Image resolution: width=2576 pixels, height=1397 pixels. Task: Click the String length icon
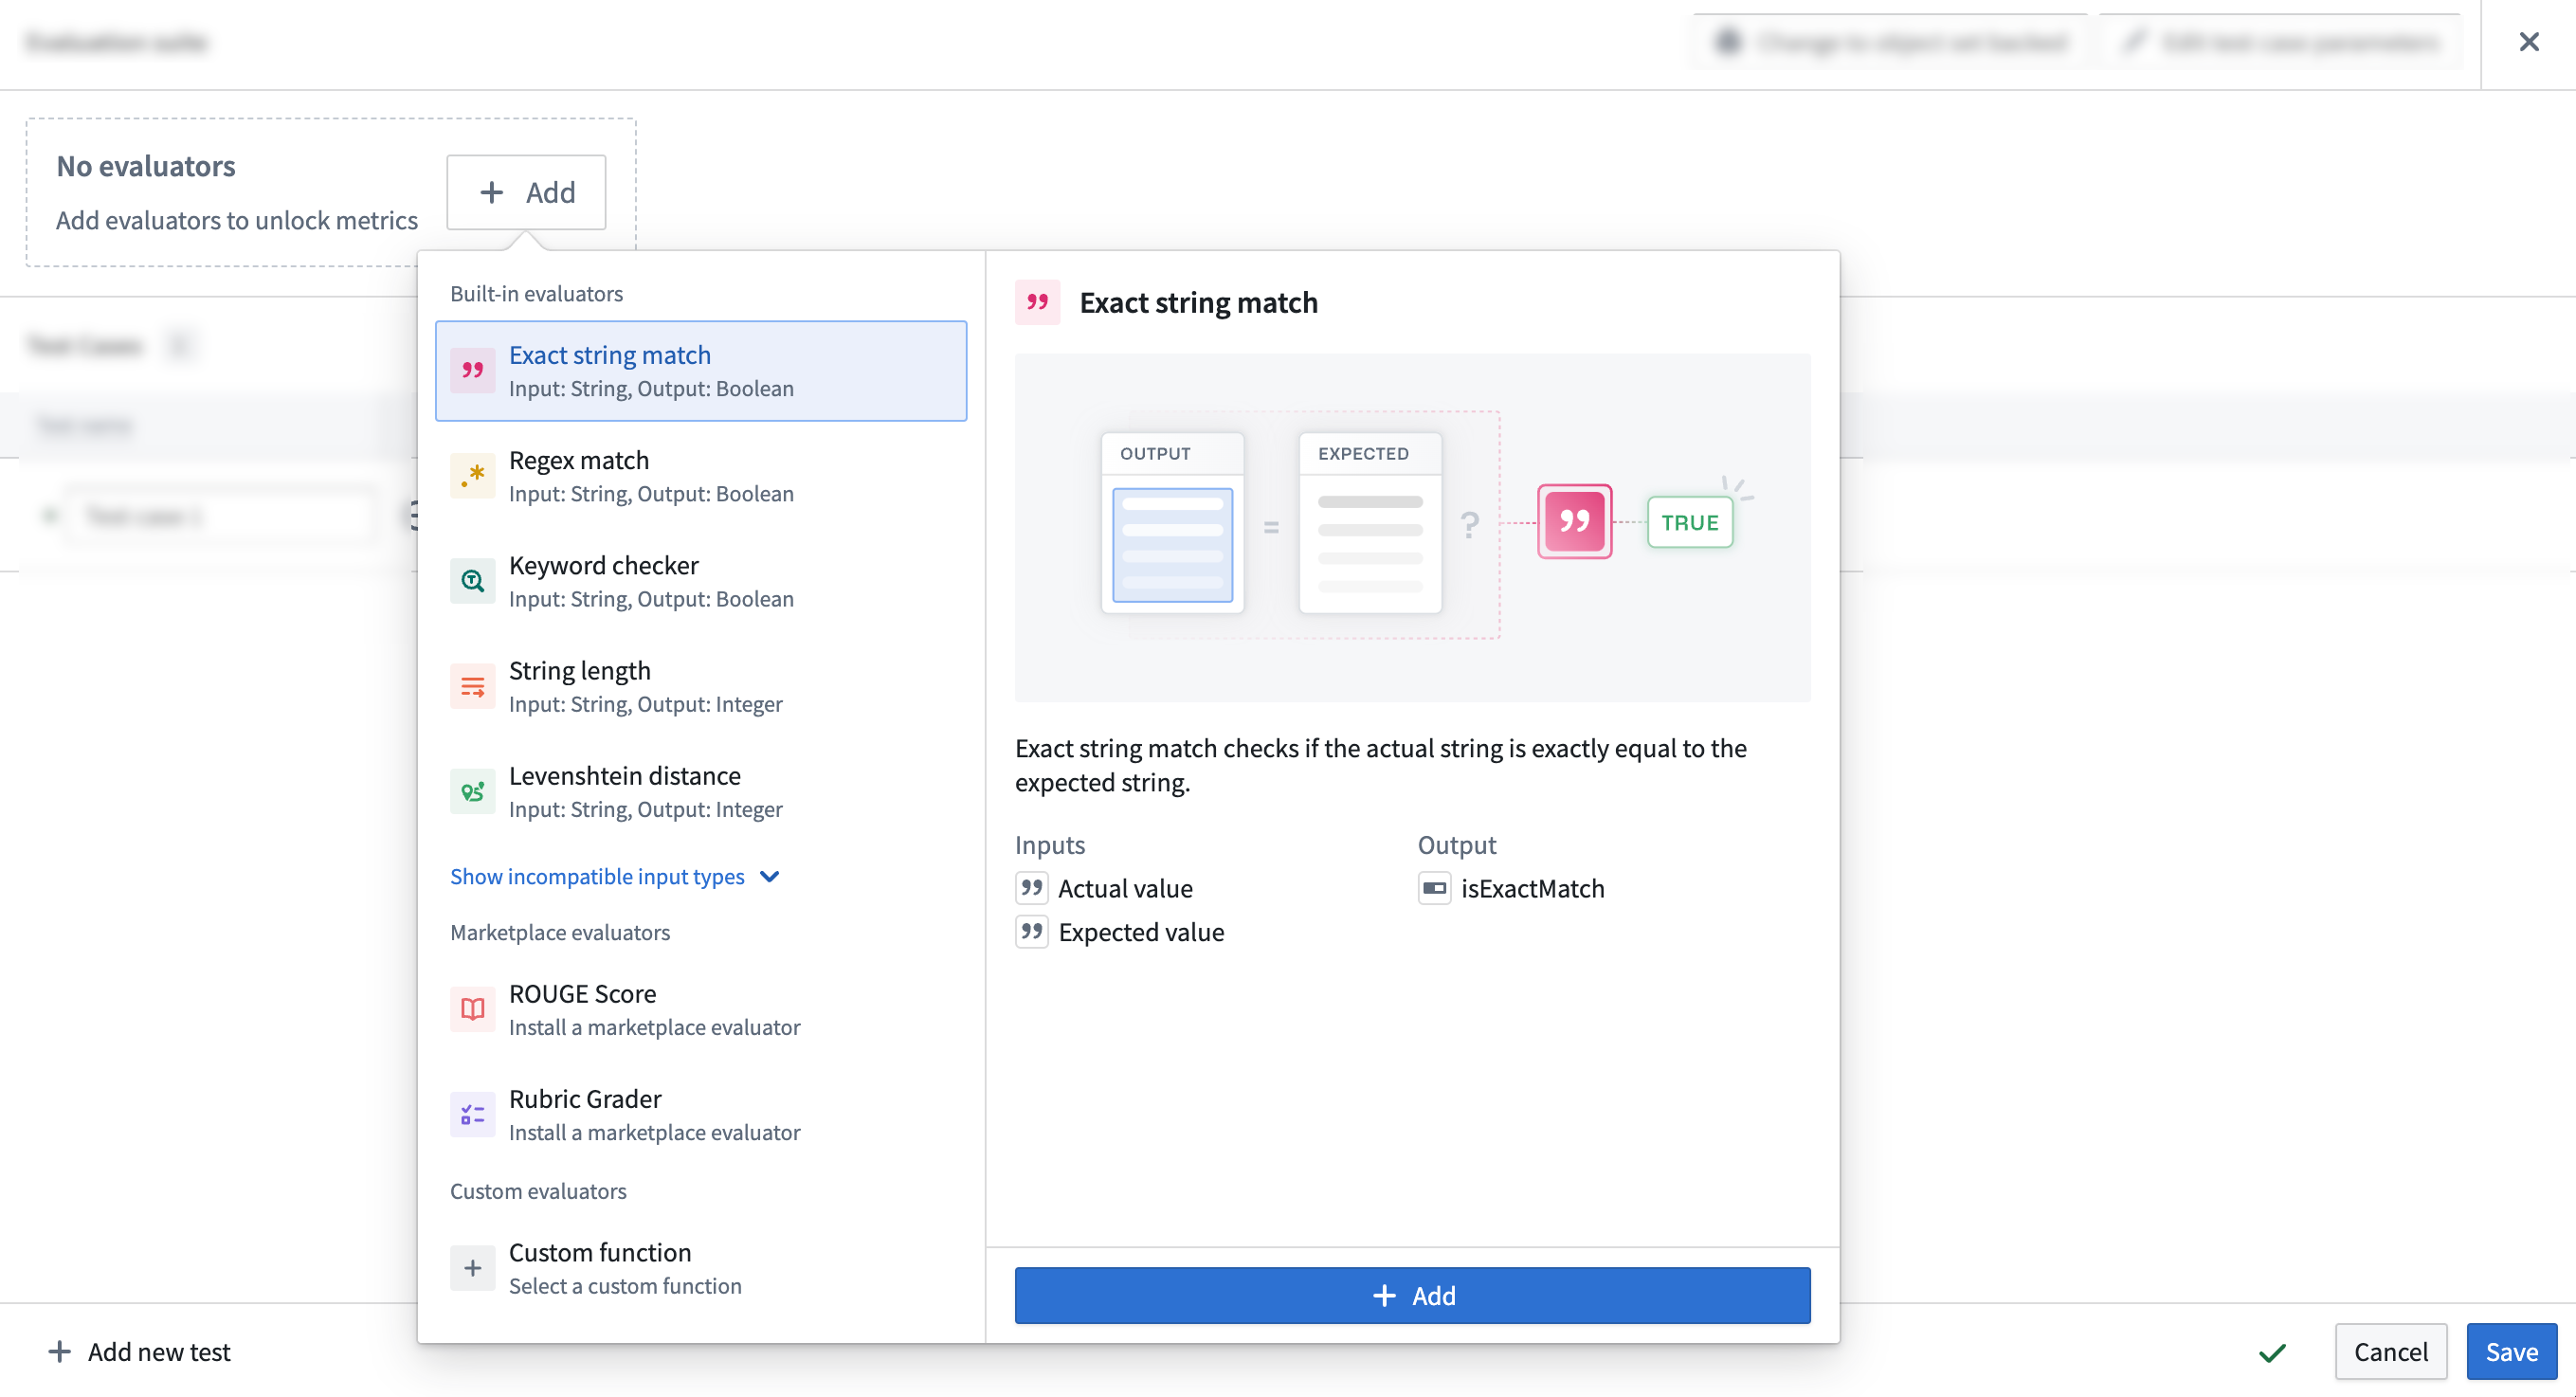coord(472,687)
